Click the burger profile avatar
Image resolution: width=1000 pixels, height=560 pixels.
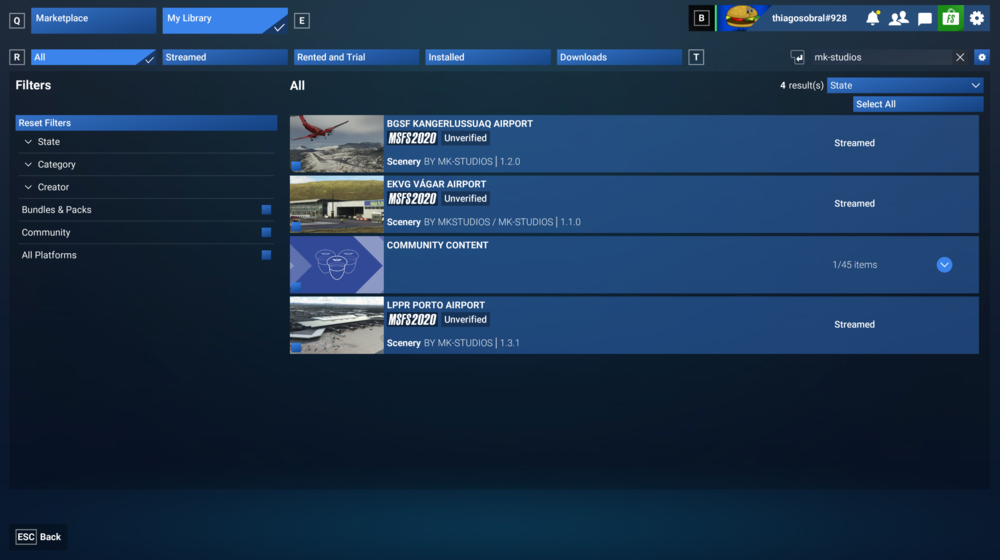click(x=741, y=18)
